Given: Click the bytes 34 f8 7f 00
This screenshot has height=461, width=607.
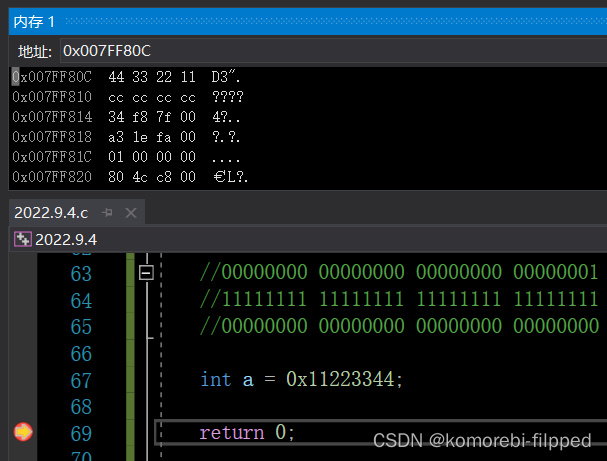Looking at the screenshot, I should point(152,117).
